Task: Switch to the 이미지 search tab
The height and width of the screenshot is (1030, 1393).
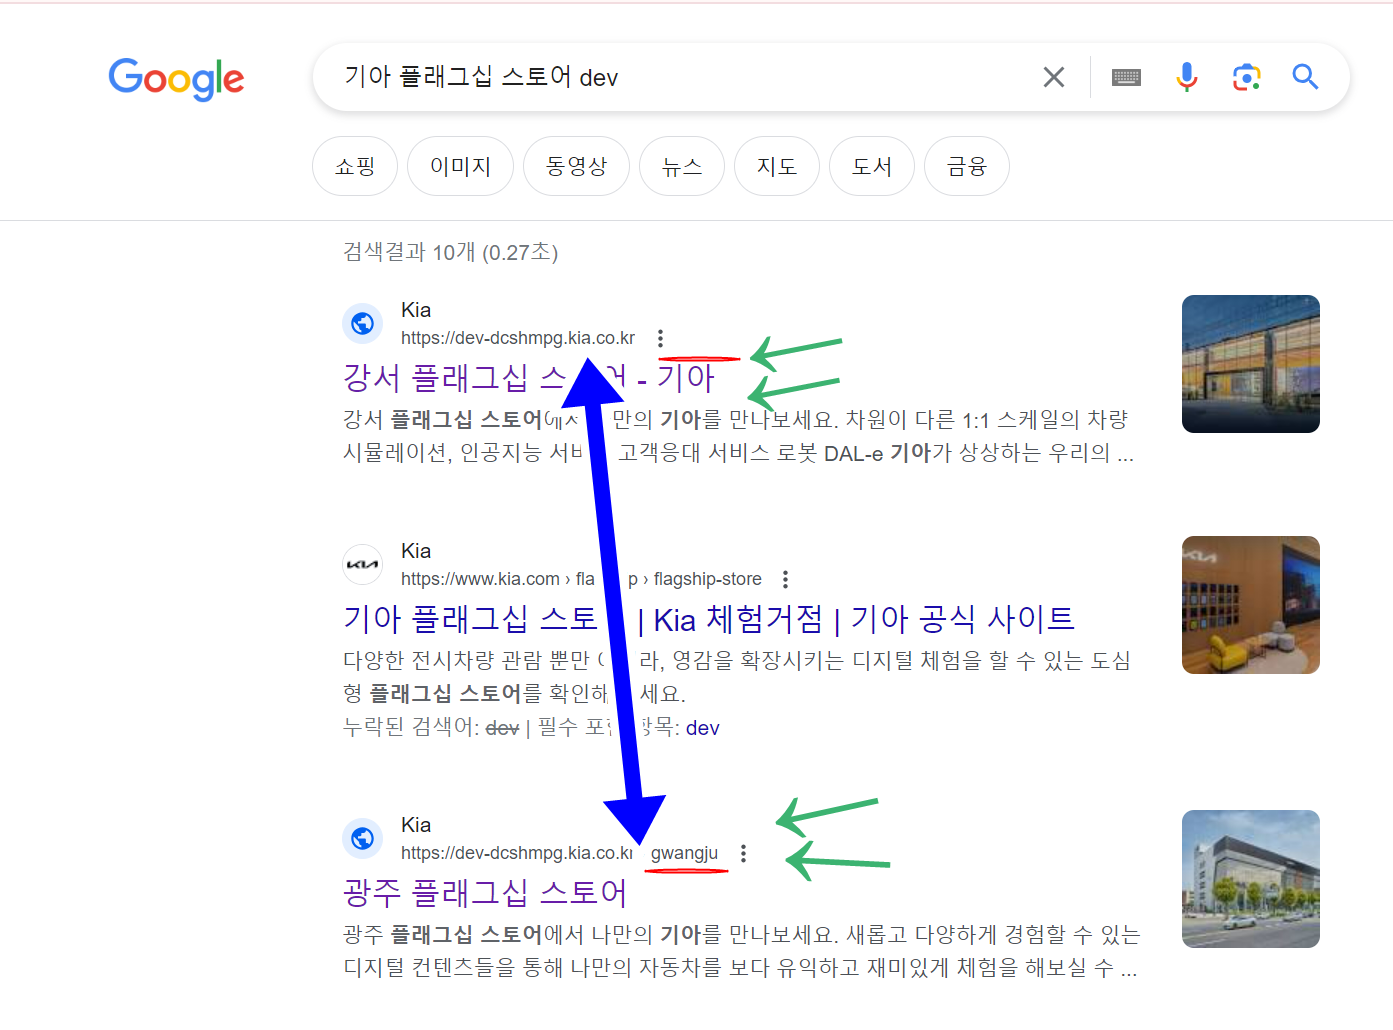Action: [460, 166]
